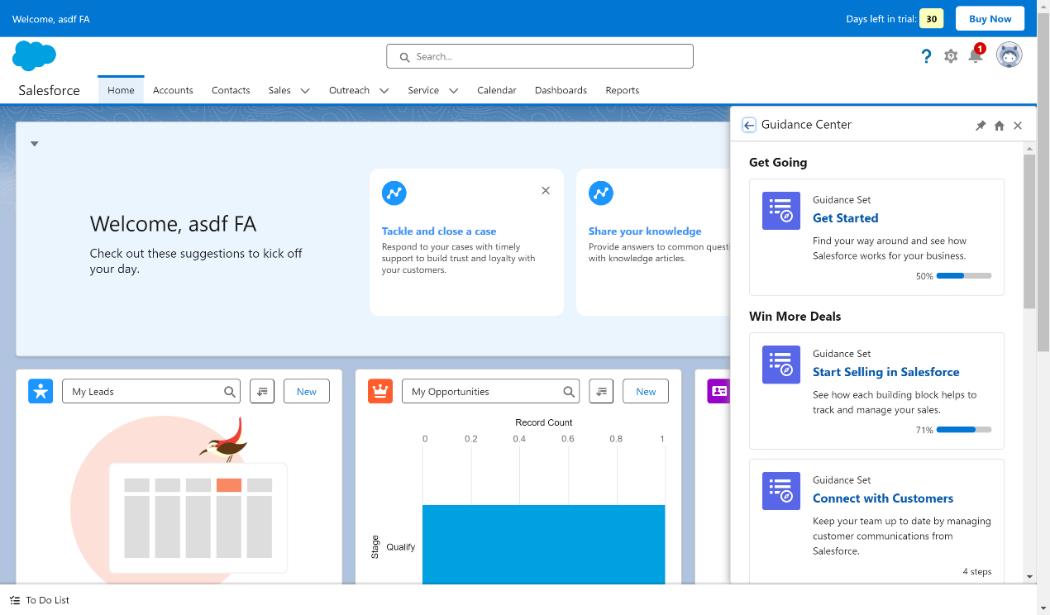The image size is (1050, 615).
Task: Open My Leads list display options
Action: [x=262, y=392]
